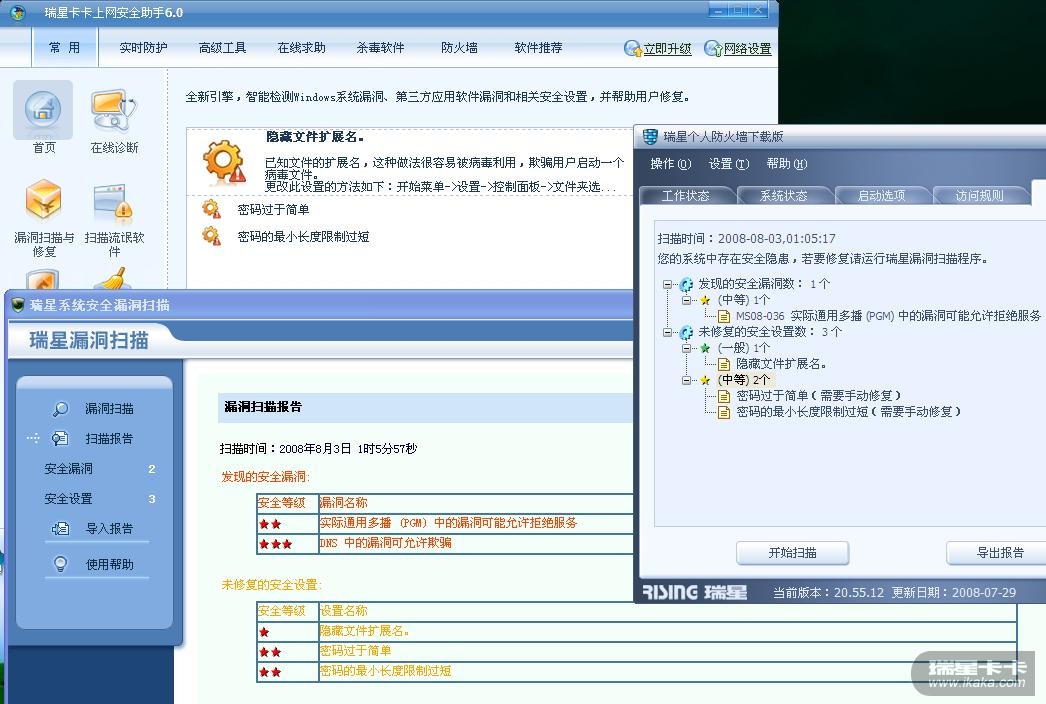Image resolution: width=1046 pixels, height=704 pixels.
Task: Select 密码的最小长度限制过短(需要手动修复) tree item
Action: tap(849, 412)
